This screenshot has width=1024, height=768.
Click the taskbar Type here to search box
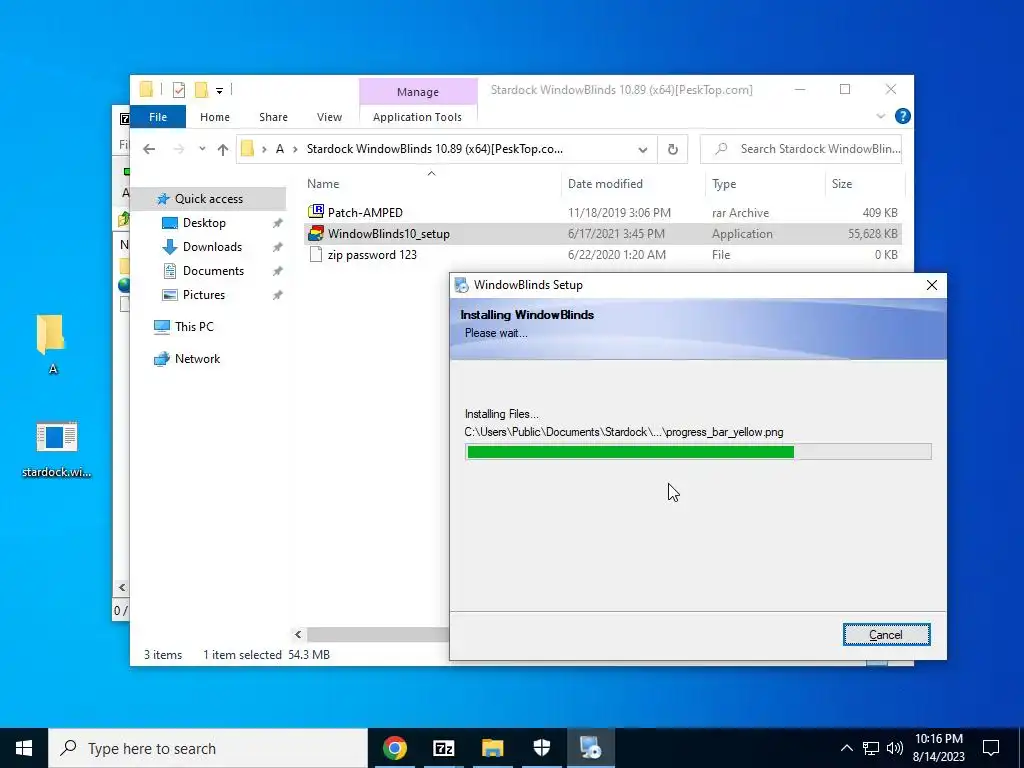click(208, 748)
